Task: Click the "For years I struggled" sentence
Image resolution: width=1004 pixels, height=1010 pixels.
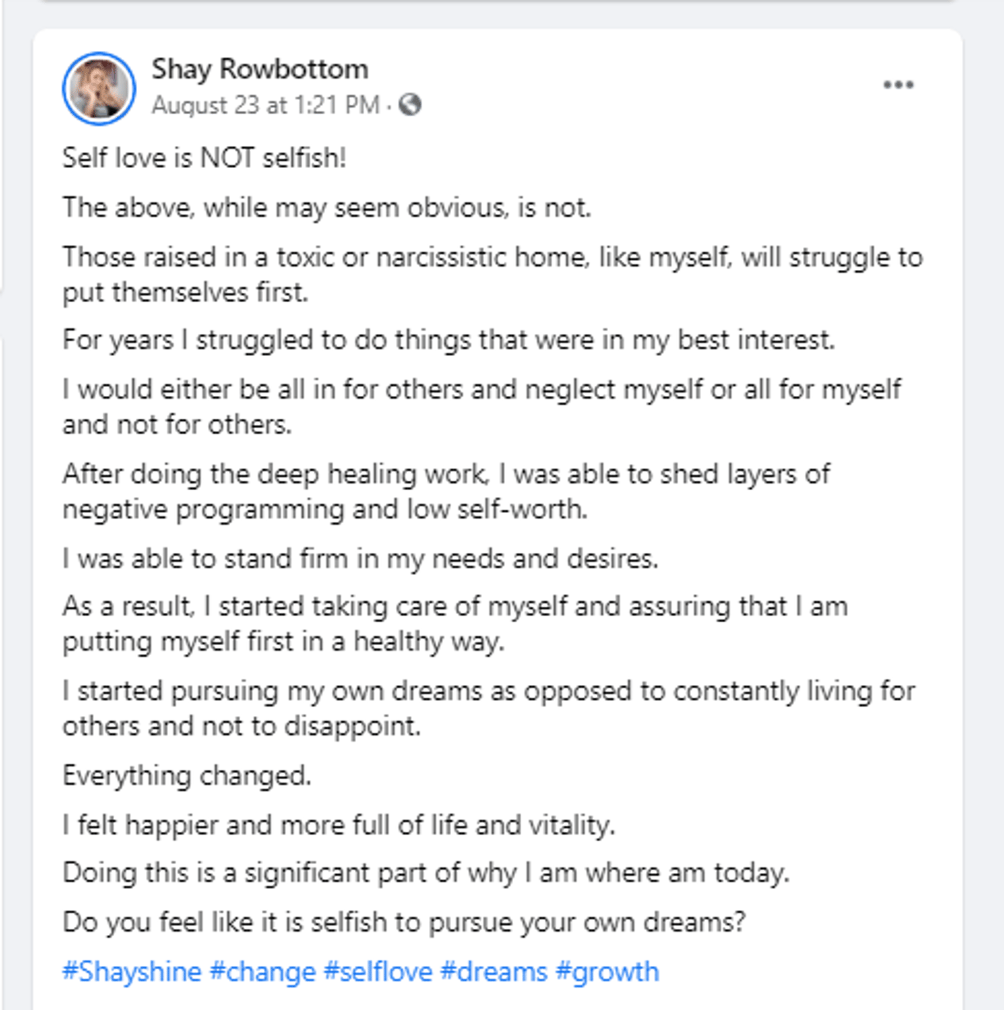Action: 448,339
